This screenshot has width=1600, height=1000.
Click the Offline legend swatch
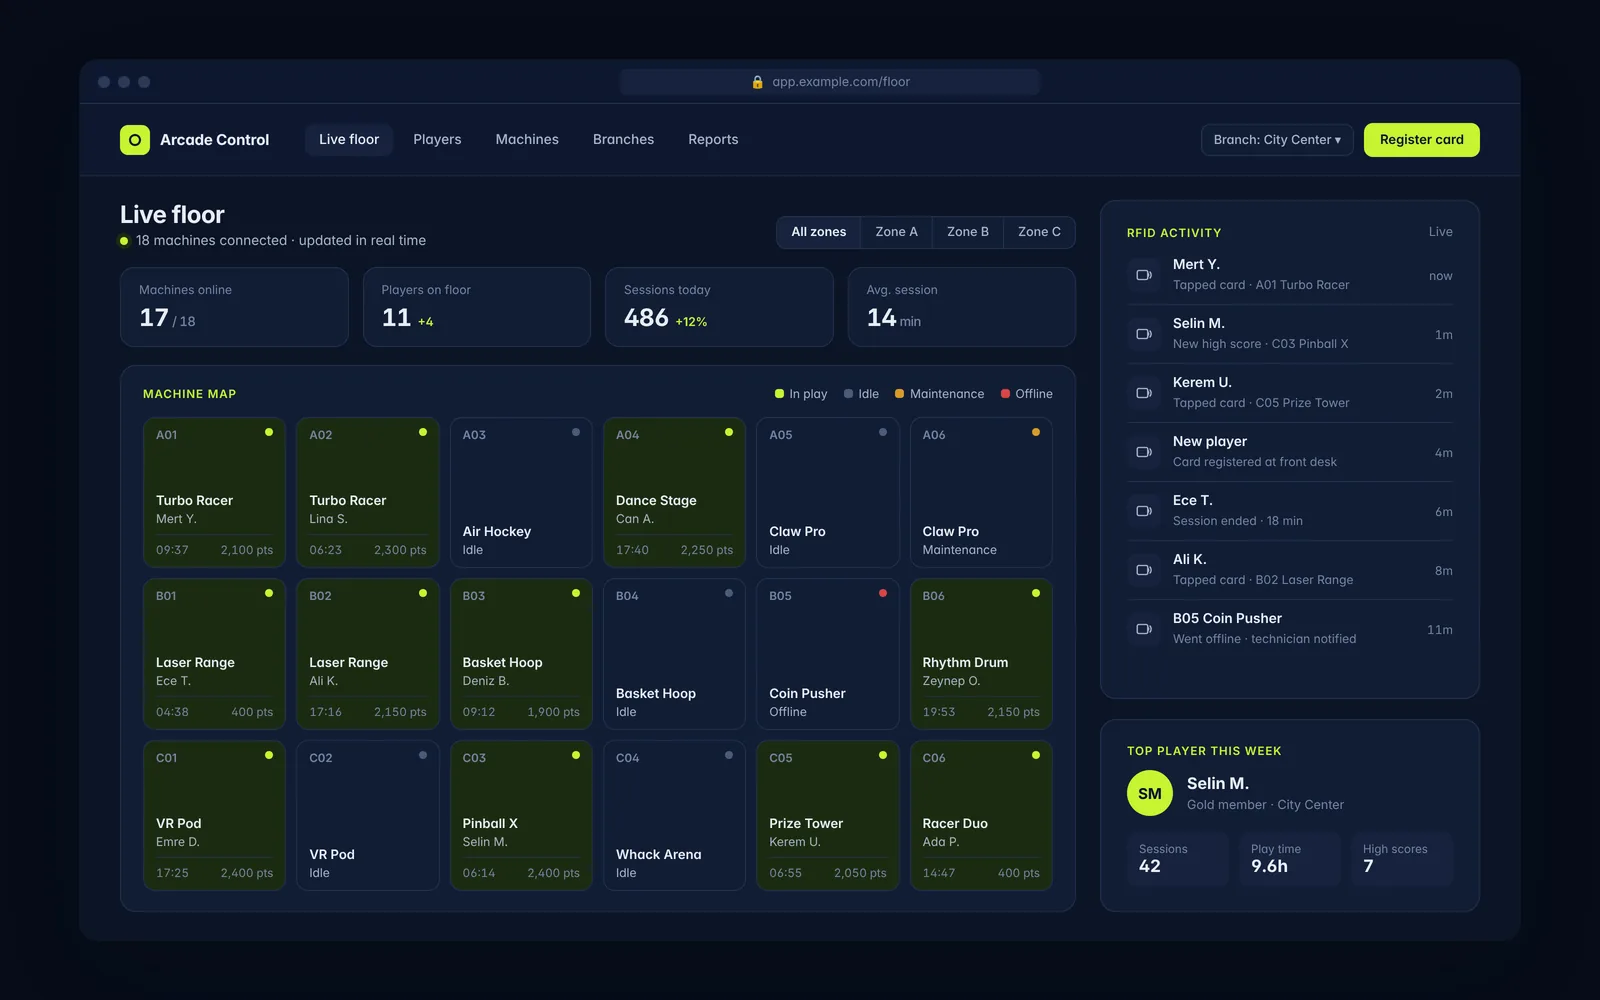pyautogui.click(x=1005, y=394)
